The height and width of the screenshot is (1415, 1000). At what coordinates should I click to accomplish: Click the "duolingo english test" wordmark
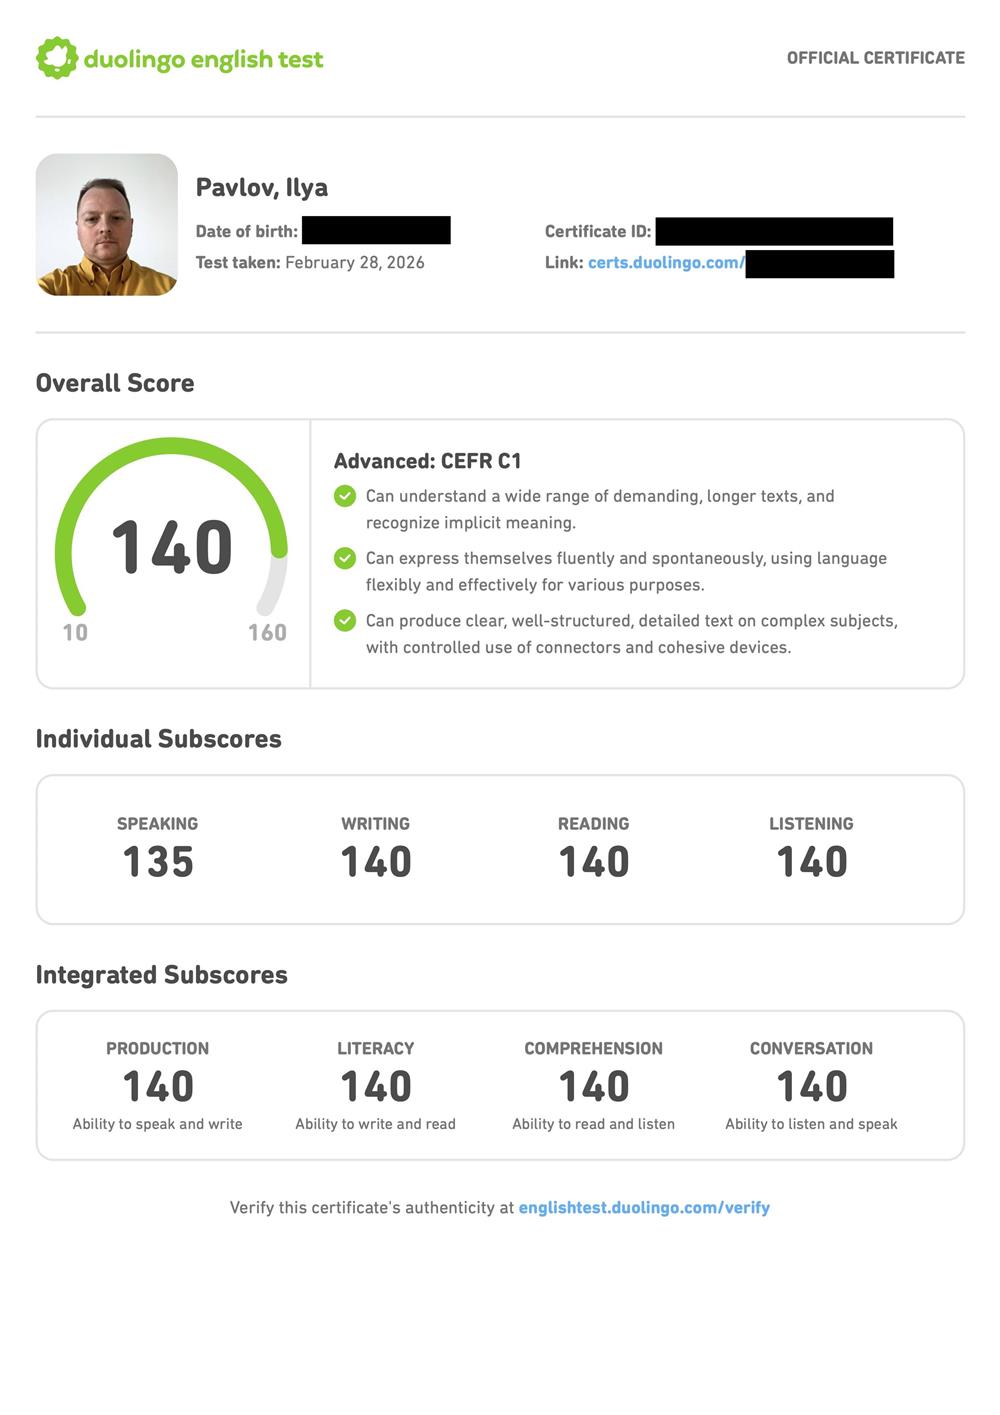click(x=203, y=60)
